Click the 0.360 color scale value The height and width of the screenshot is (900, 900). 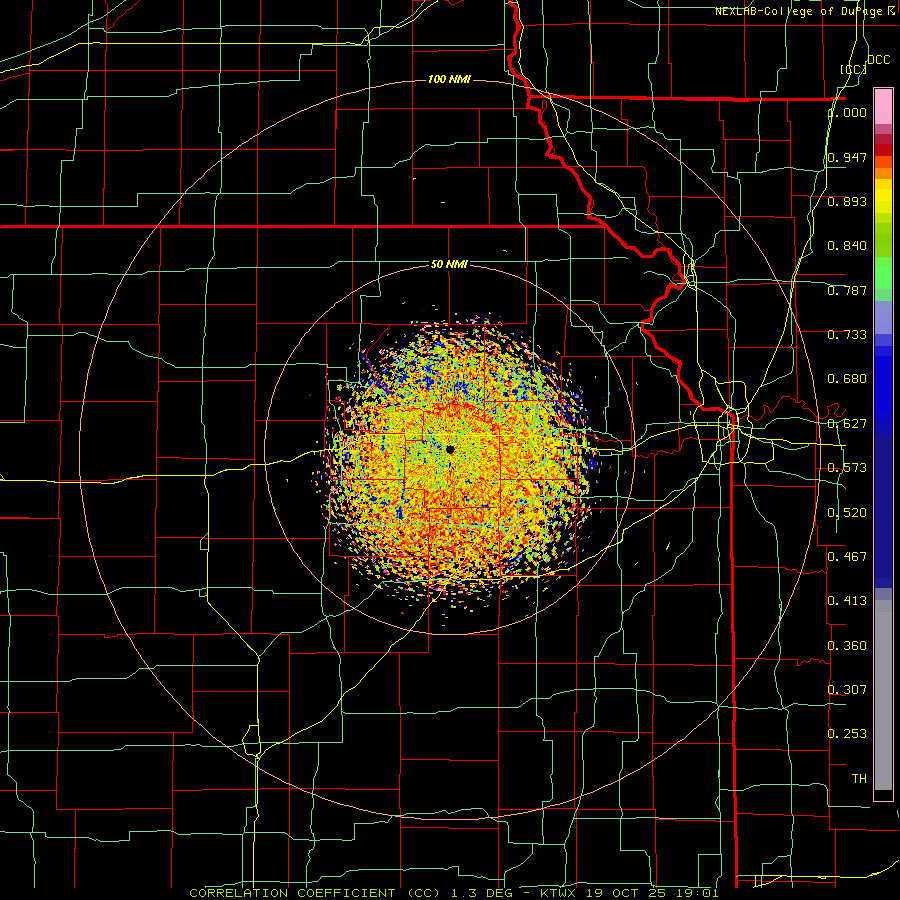coord(847,646)
